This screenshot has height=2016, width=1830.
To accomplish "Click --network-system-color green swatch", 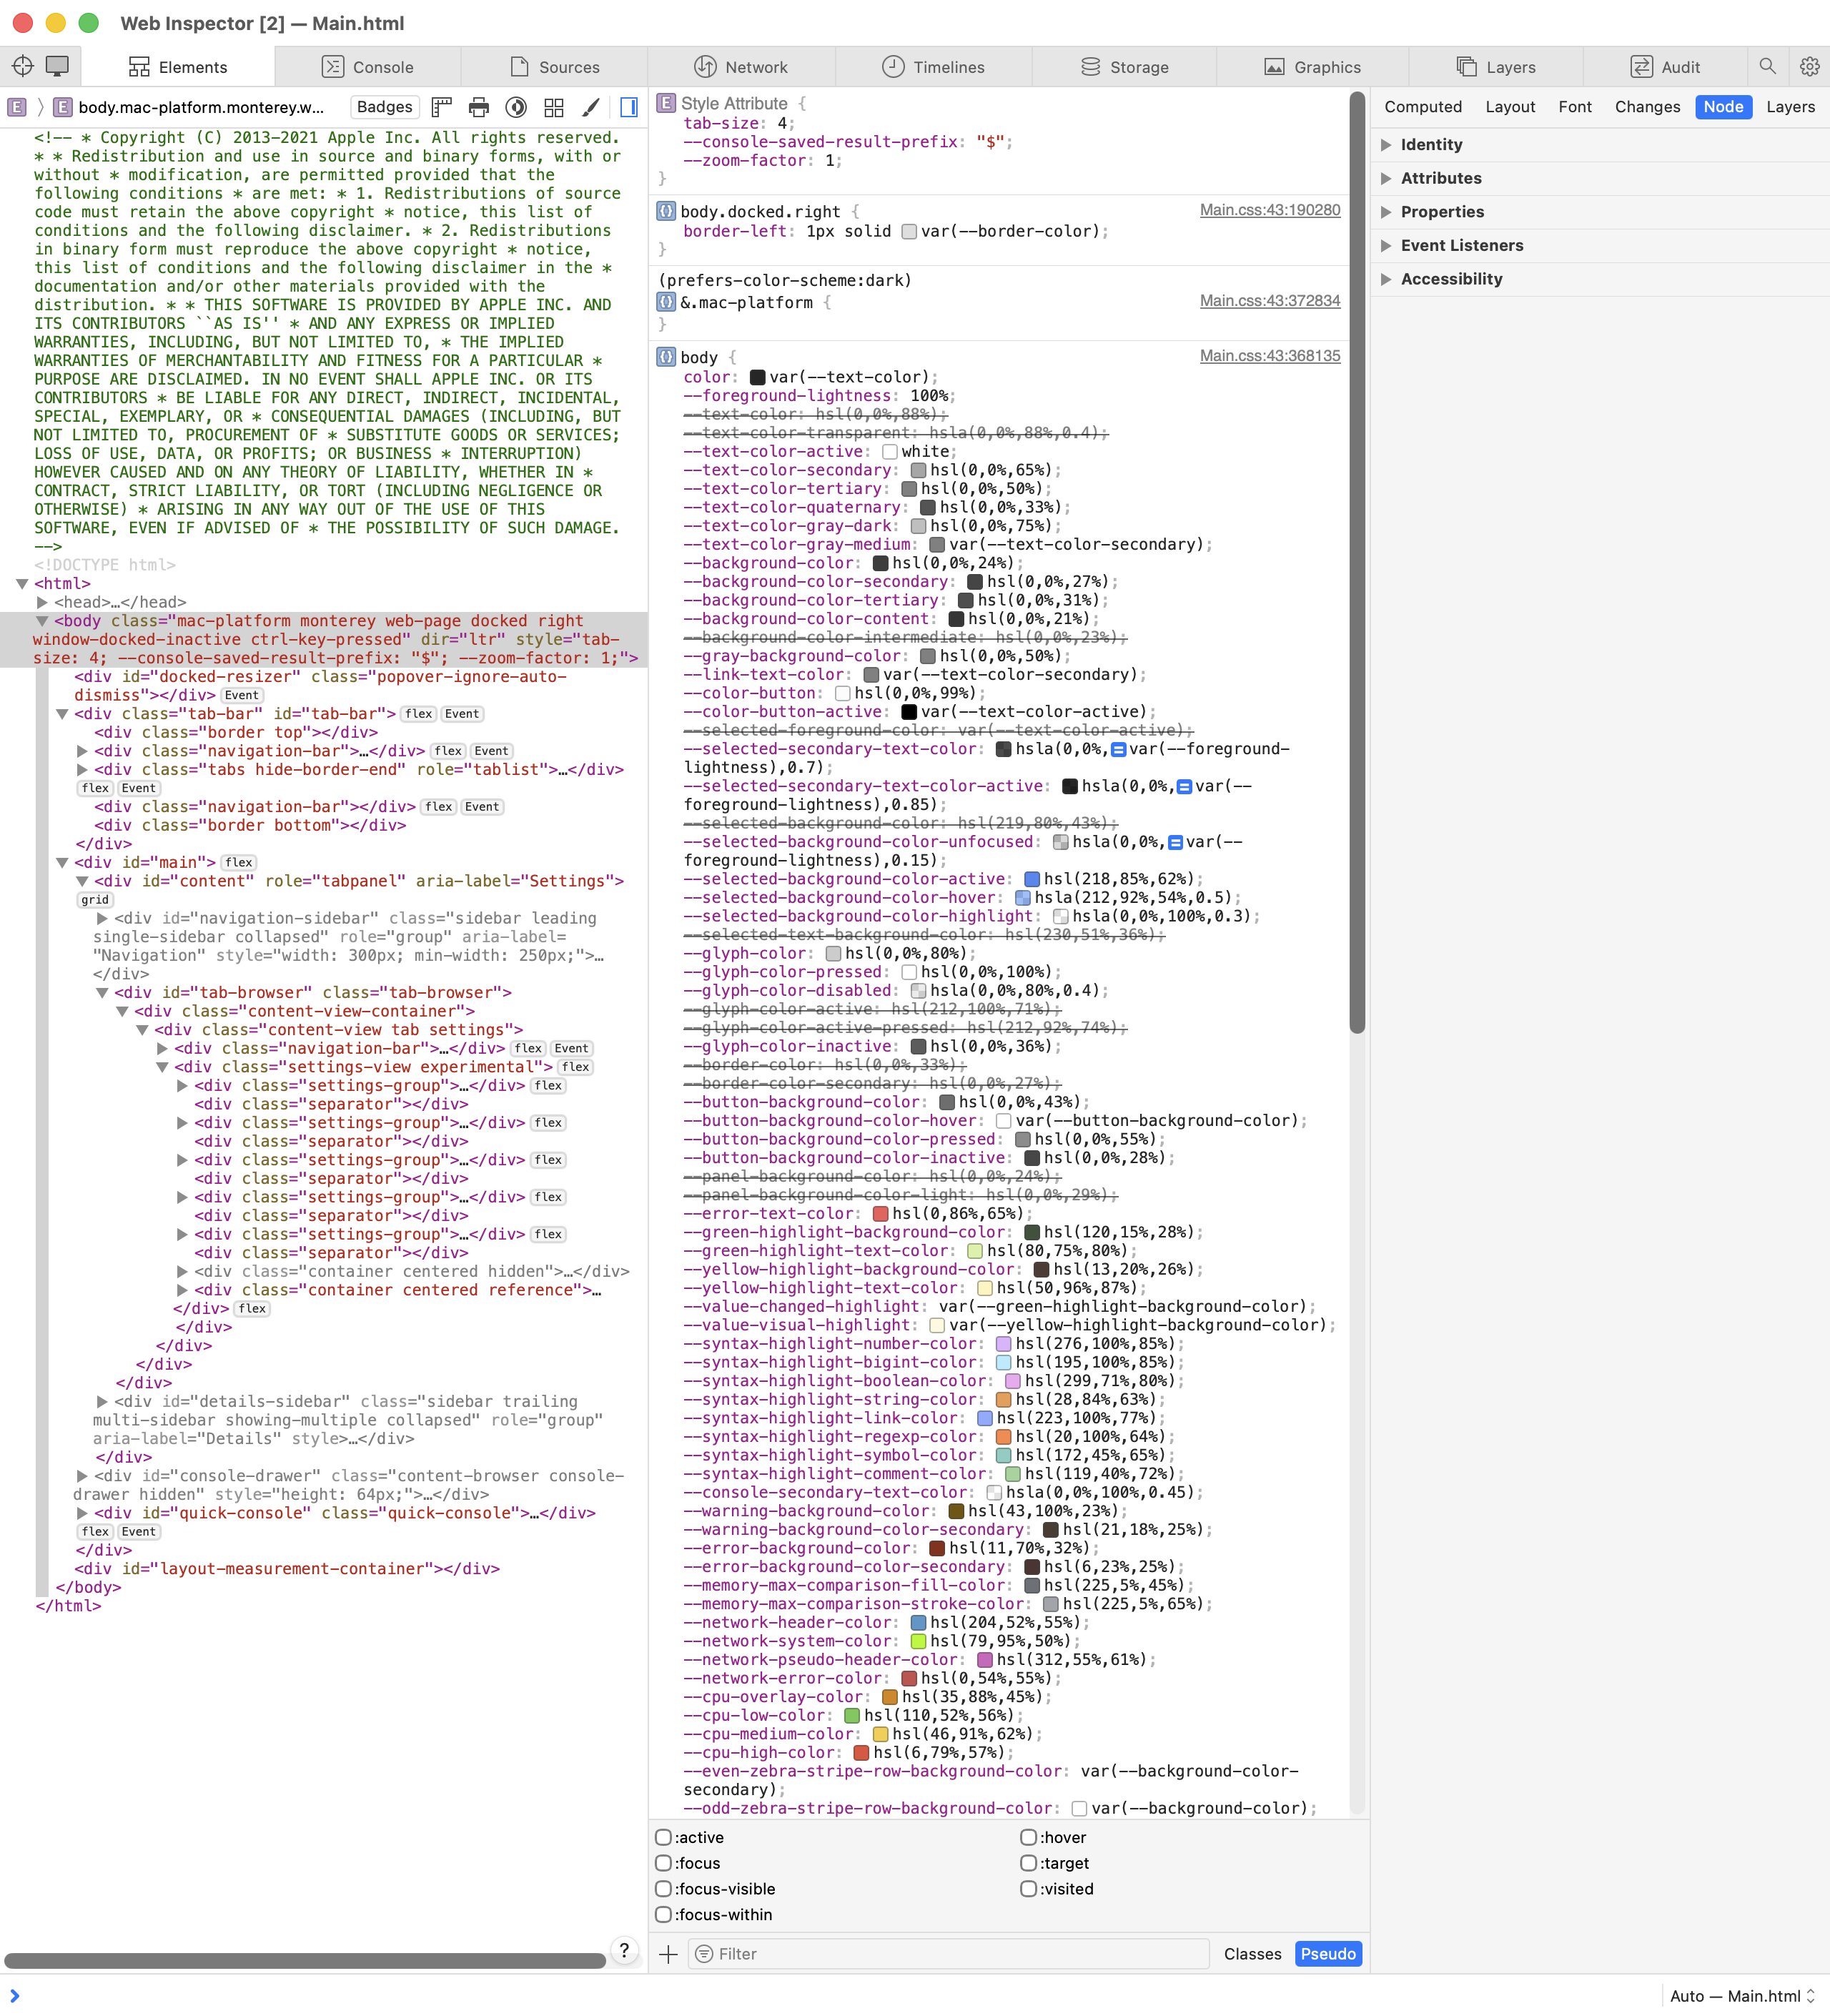I will coord(919,1641).
